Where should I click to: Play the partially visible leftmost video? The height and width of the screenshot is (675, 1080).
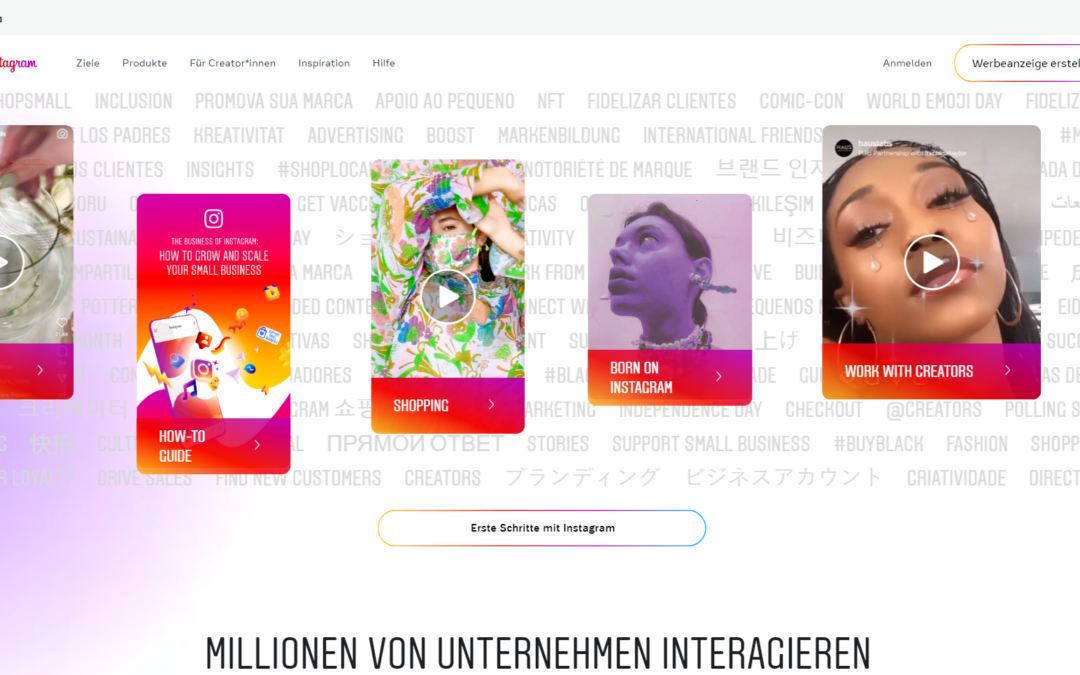point(6,262)
